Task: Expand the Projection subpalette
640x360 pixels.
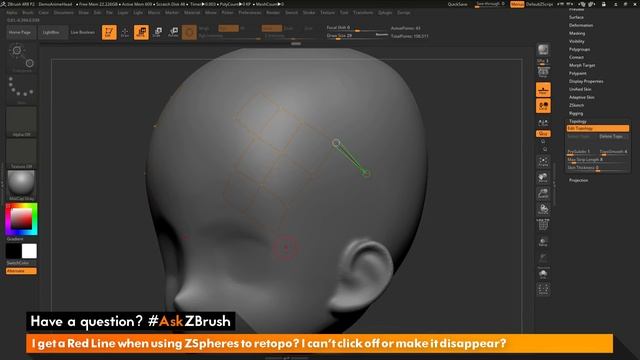Action: (579, 180)
